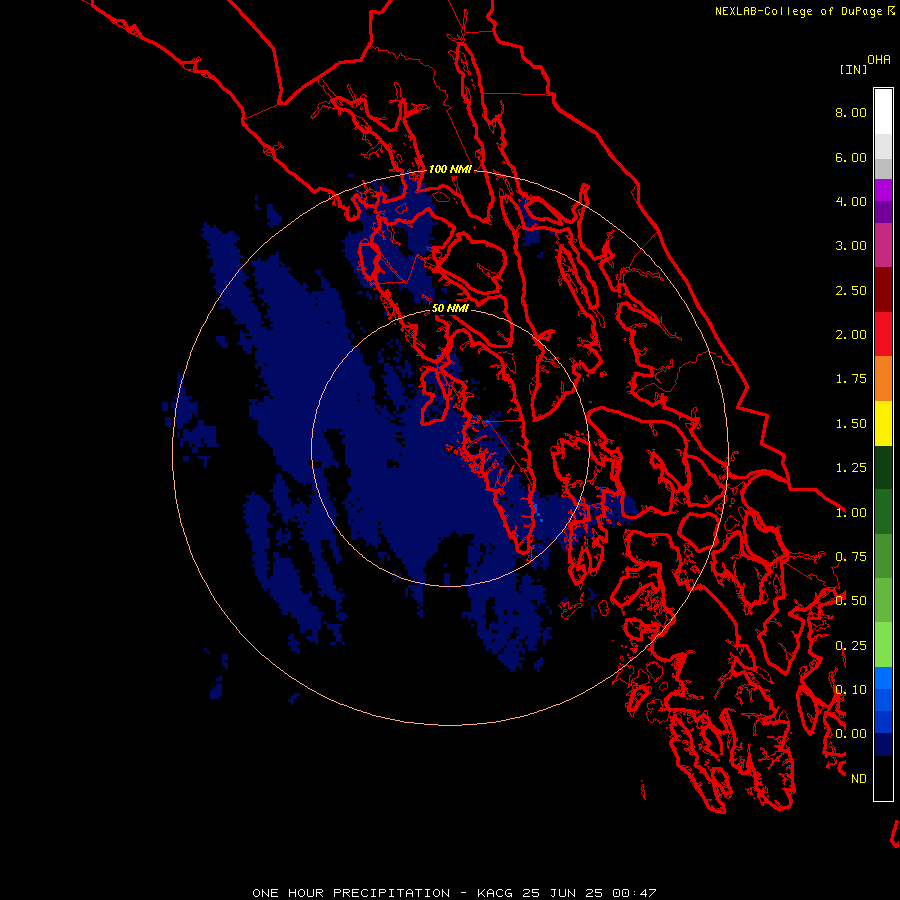Click the 3.00 legend value
This screenshot has height=900, width=900.
coord(851,246)
